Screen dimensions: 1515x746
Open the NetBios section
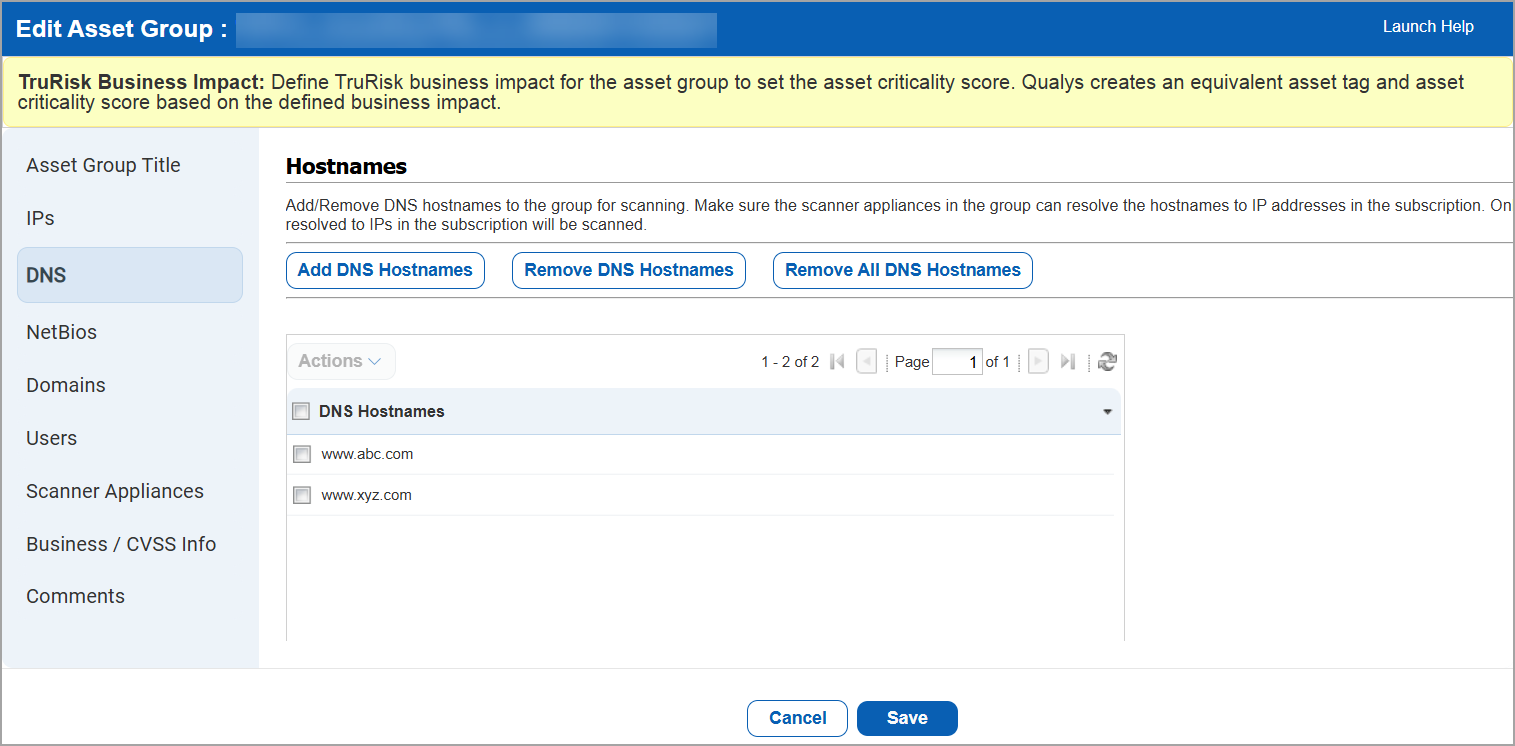click(x=61, y=332)
